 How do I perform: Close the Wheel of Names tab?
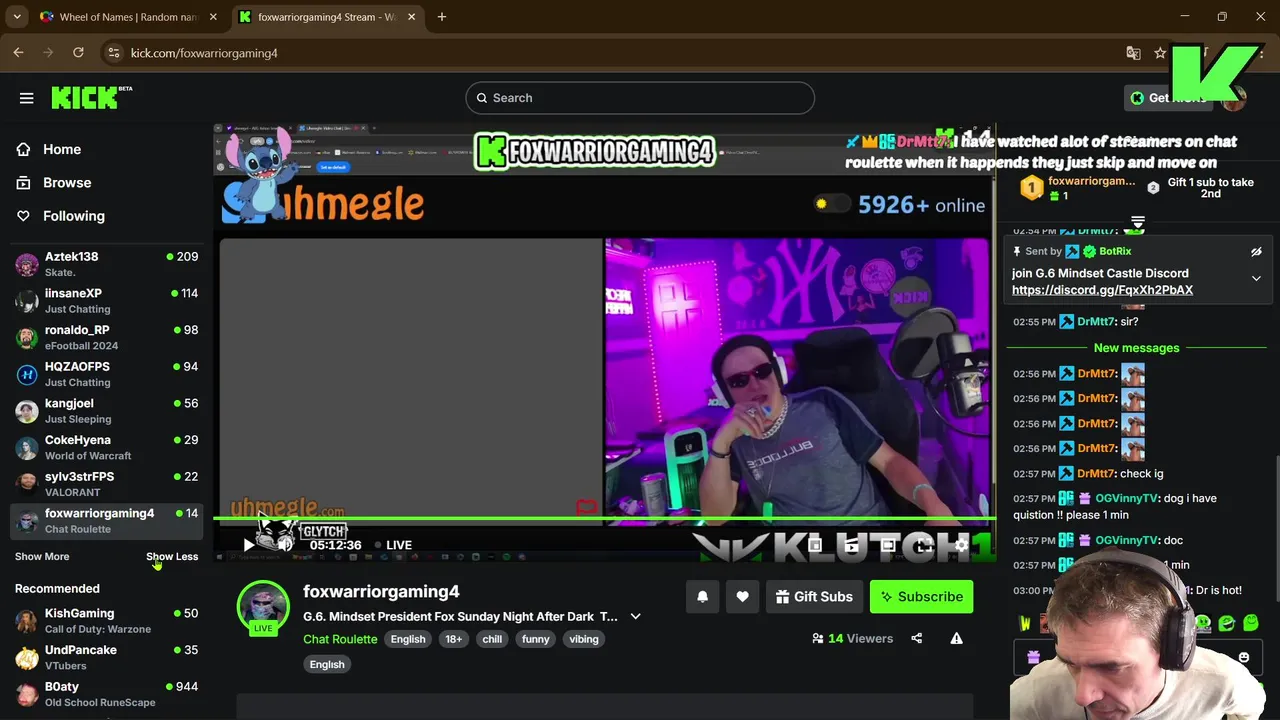click(213, 17)
